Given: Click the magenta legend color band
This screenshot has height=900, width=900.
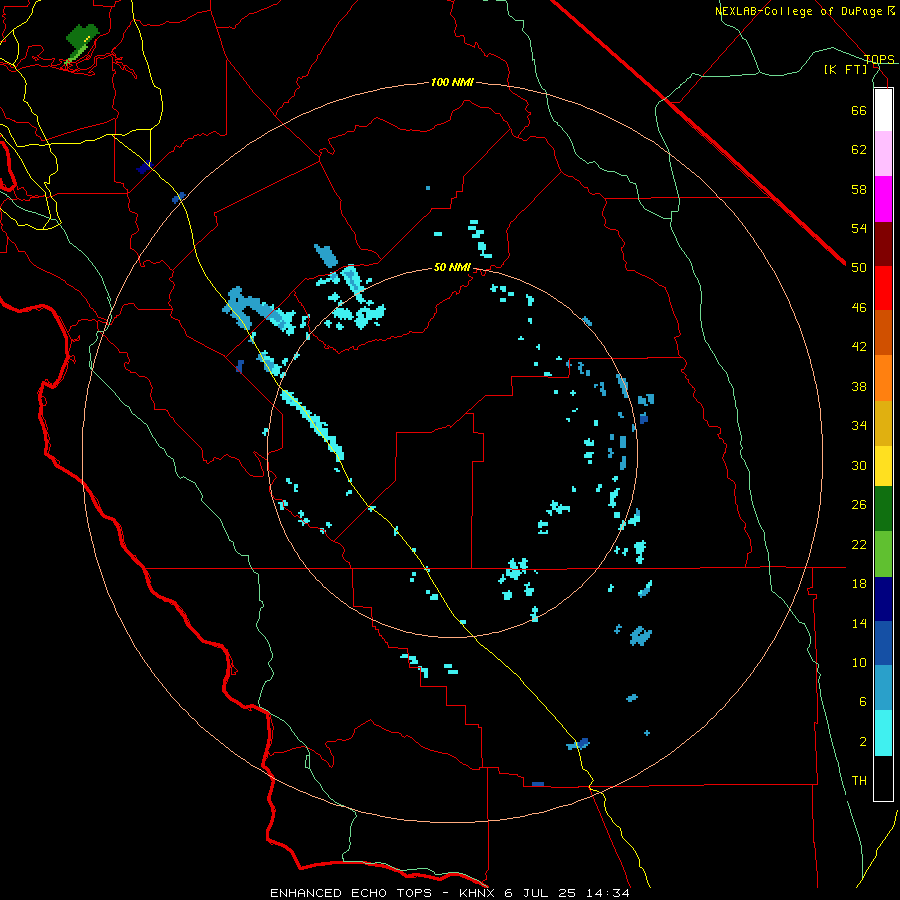Looking at the screenshot, I should 883,199.
